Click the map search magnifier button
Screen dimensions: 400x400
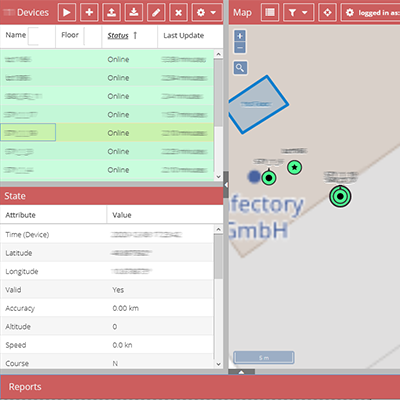click(240, 68)
